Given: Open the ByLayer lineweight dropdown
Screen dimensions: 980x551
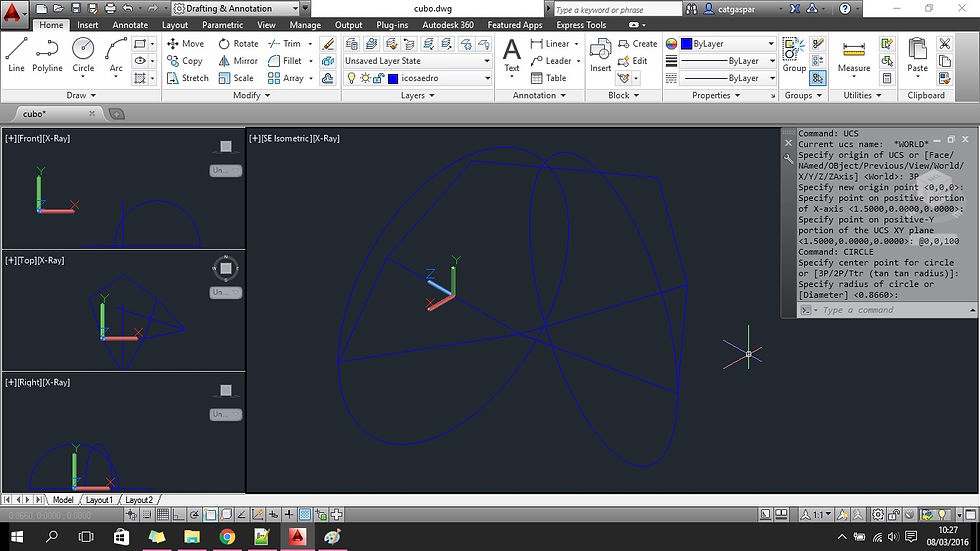Looking at the screenshot, I should (728, 61).
